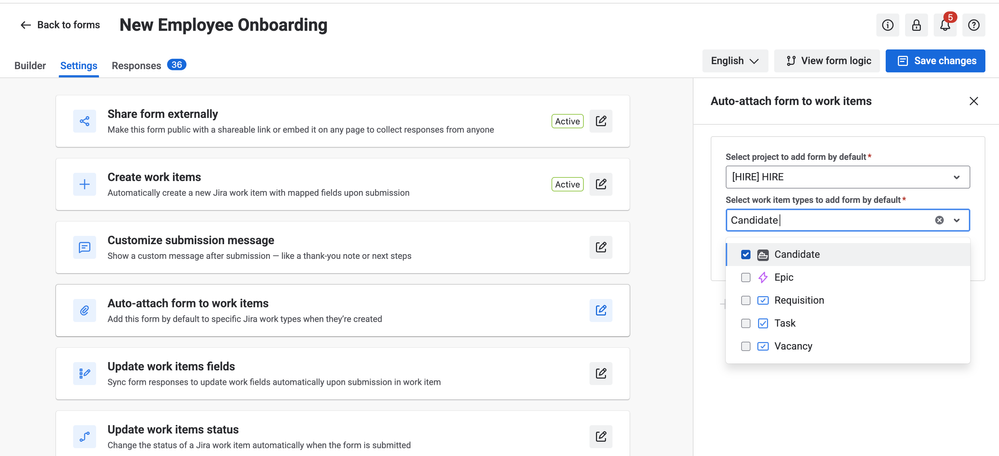Click the Candidate work type icon
999x456 pixels.
tap(763, 255)
